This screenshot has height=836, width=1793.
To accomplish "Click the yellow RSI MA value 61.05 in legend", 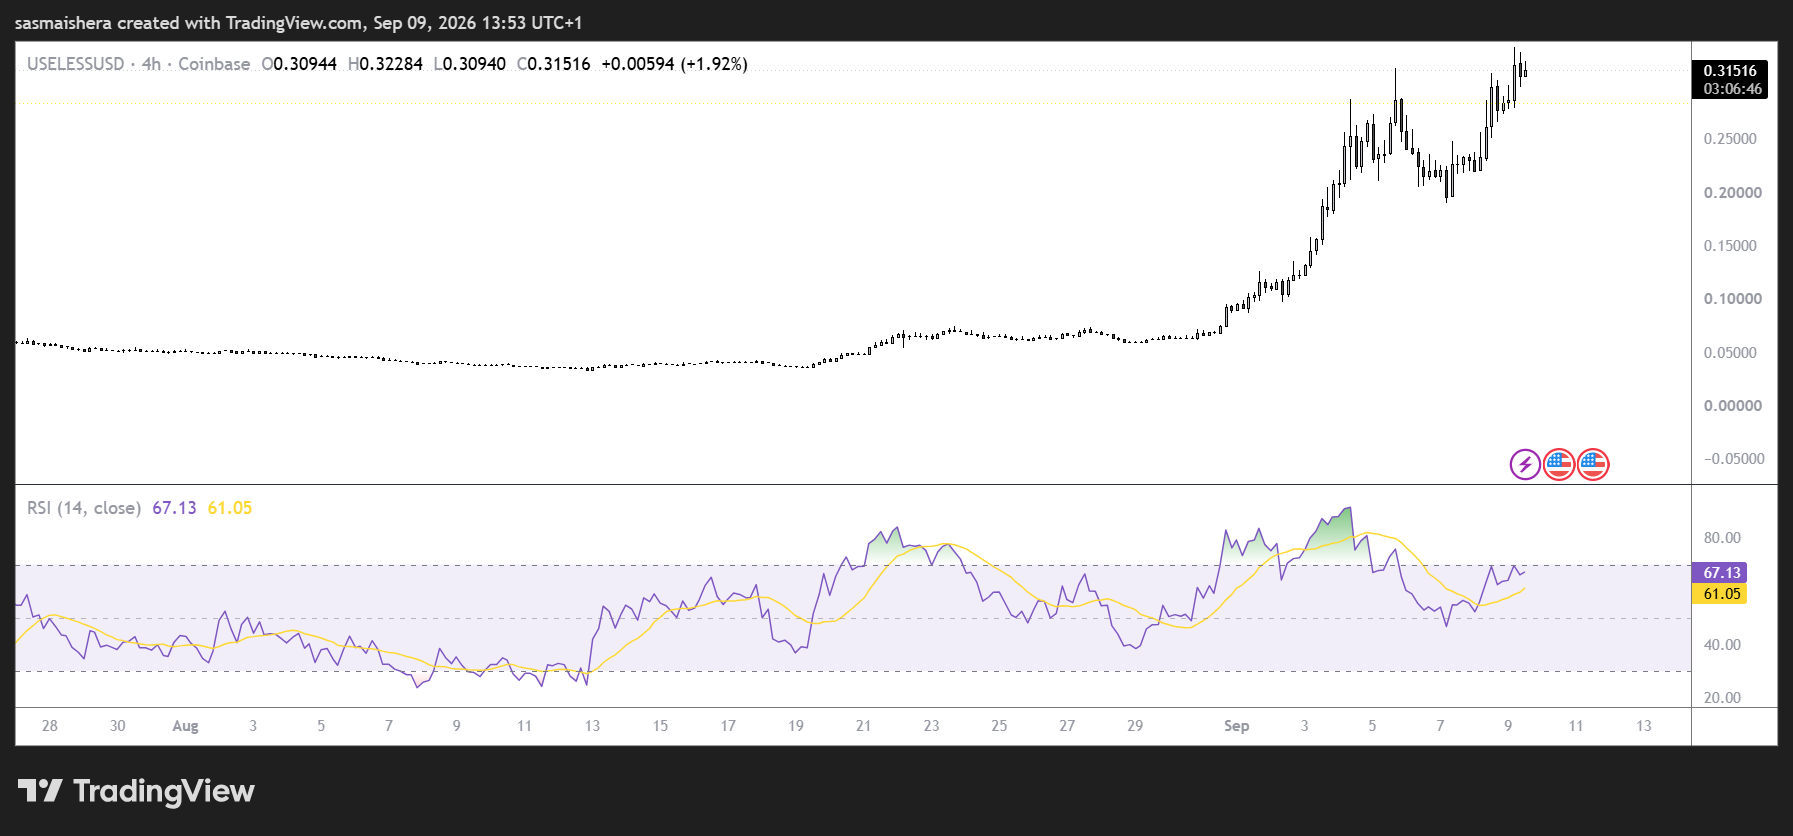I will pyautogui.click(x=230, y=508).
